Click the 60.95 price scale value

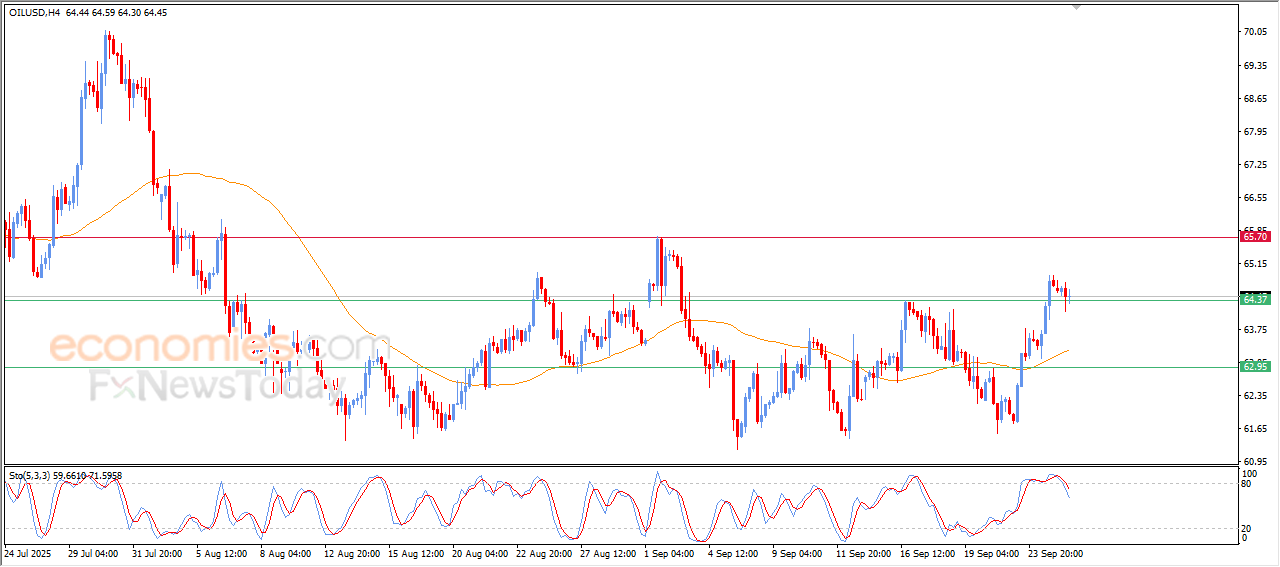1254,461
